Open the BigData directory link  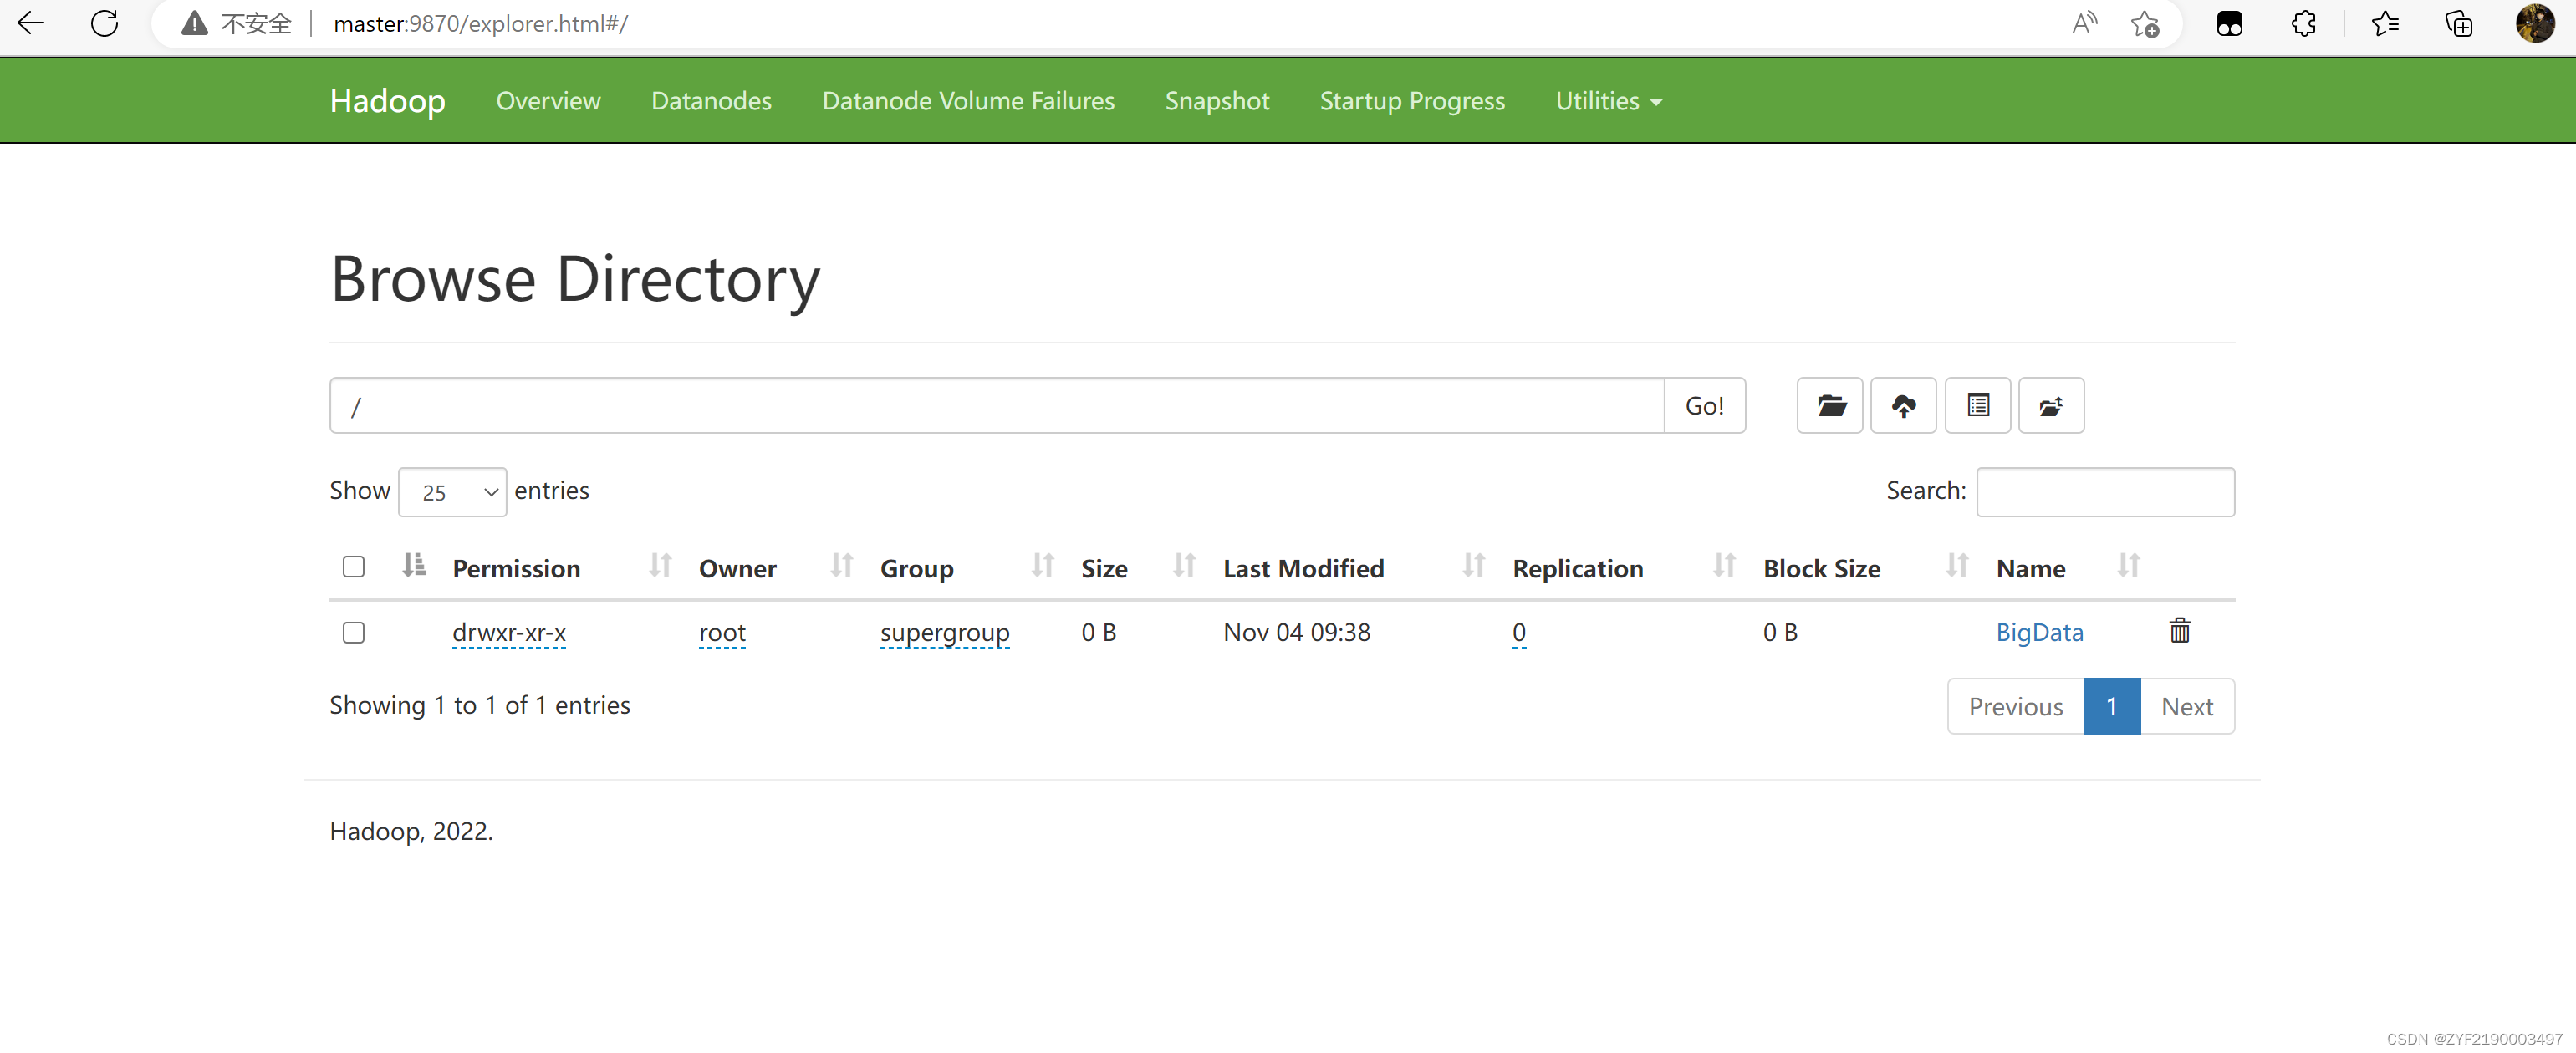pos(2039,632)
